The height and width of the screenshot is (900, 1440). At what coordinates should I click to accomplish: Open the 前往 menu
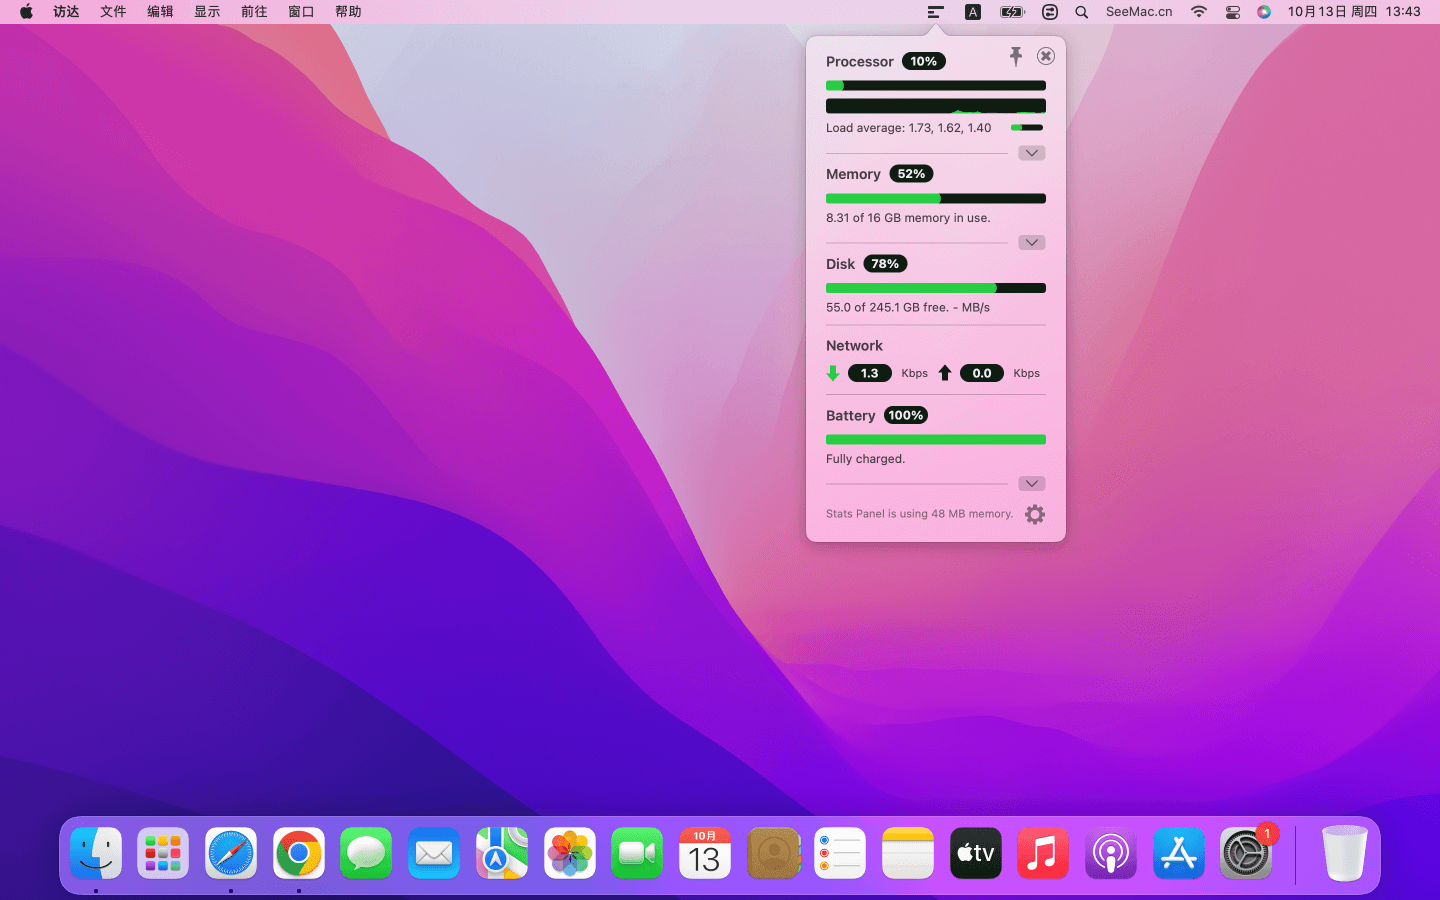coord(254,12)
